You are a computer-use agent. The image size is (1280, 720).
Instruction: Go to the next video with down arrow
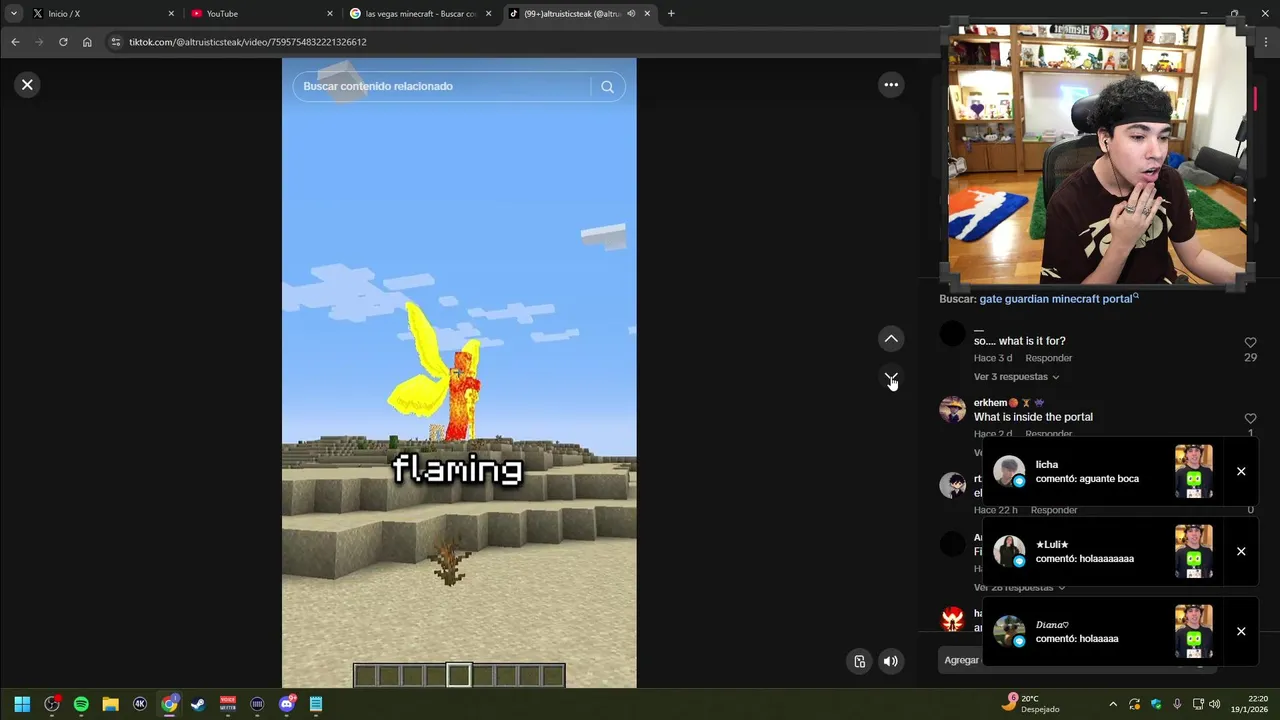point(891,379)
